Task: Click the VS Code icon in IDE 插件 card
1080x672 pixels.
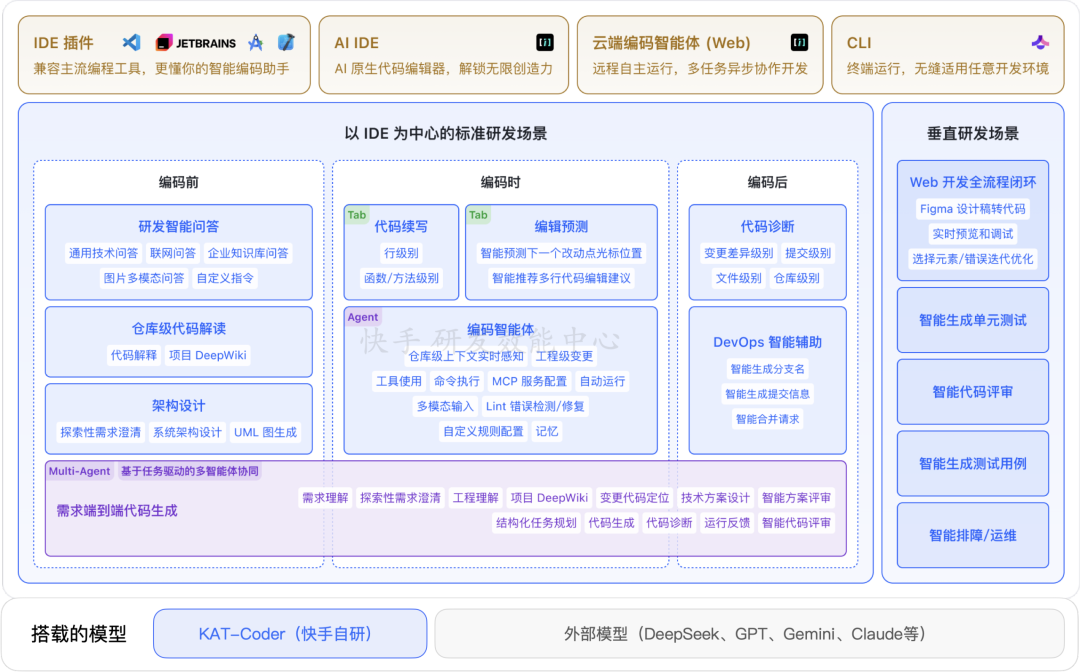Action: point(132,43)
